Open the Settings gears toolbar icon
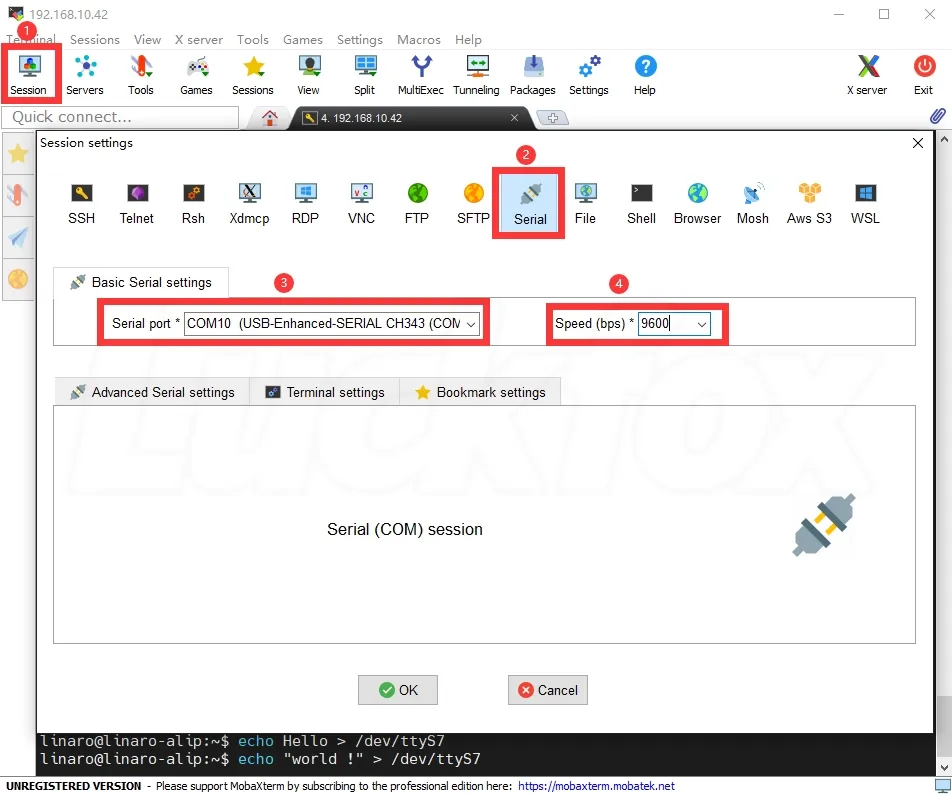The image size is (952, 794). pyautogui.click(x=588, y=75)
